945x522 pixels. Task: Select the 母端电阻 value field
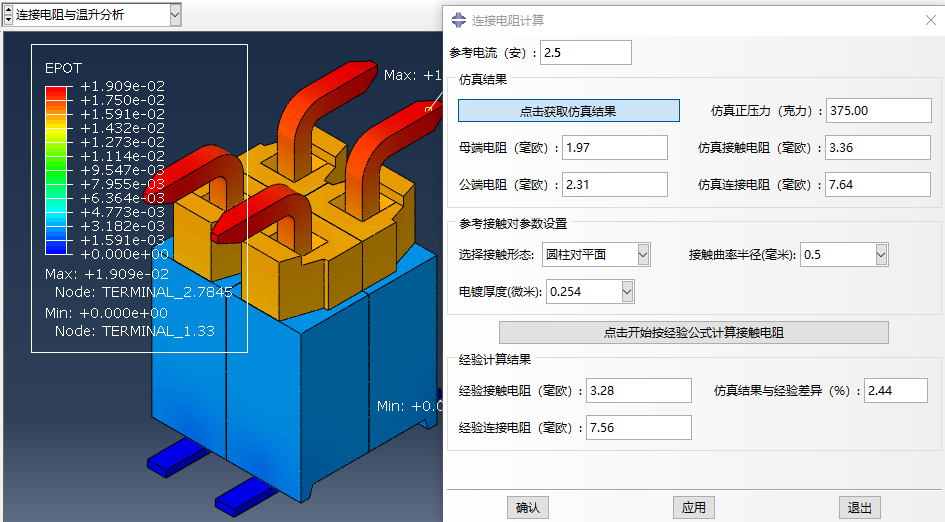click(615, 148)
